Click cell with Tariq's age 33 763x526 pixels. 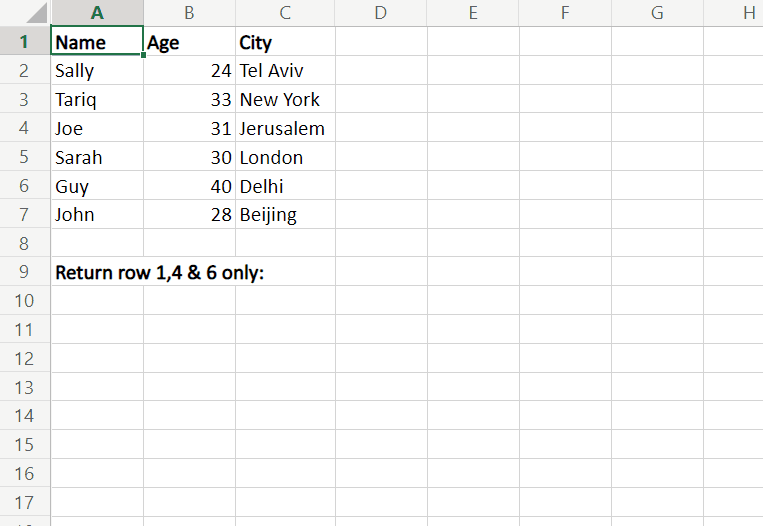[189, 100]
